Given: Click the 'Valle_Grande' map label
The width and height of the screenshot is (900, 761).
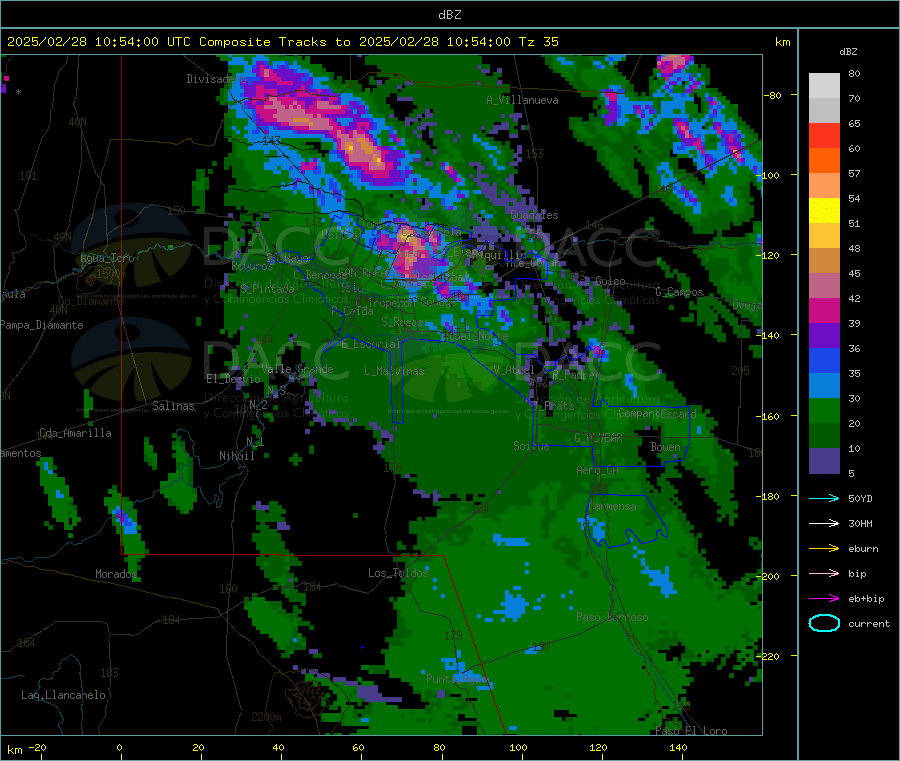Looking at the screenshot, I should pos(297,369).
